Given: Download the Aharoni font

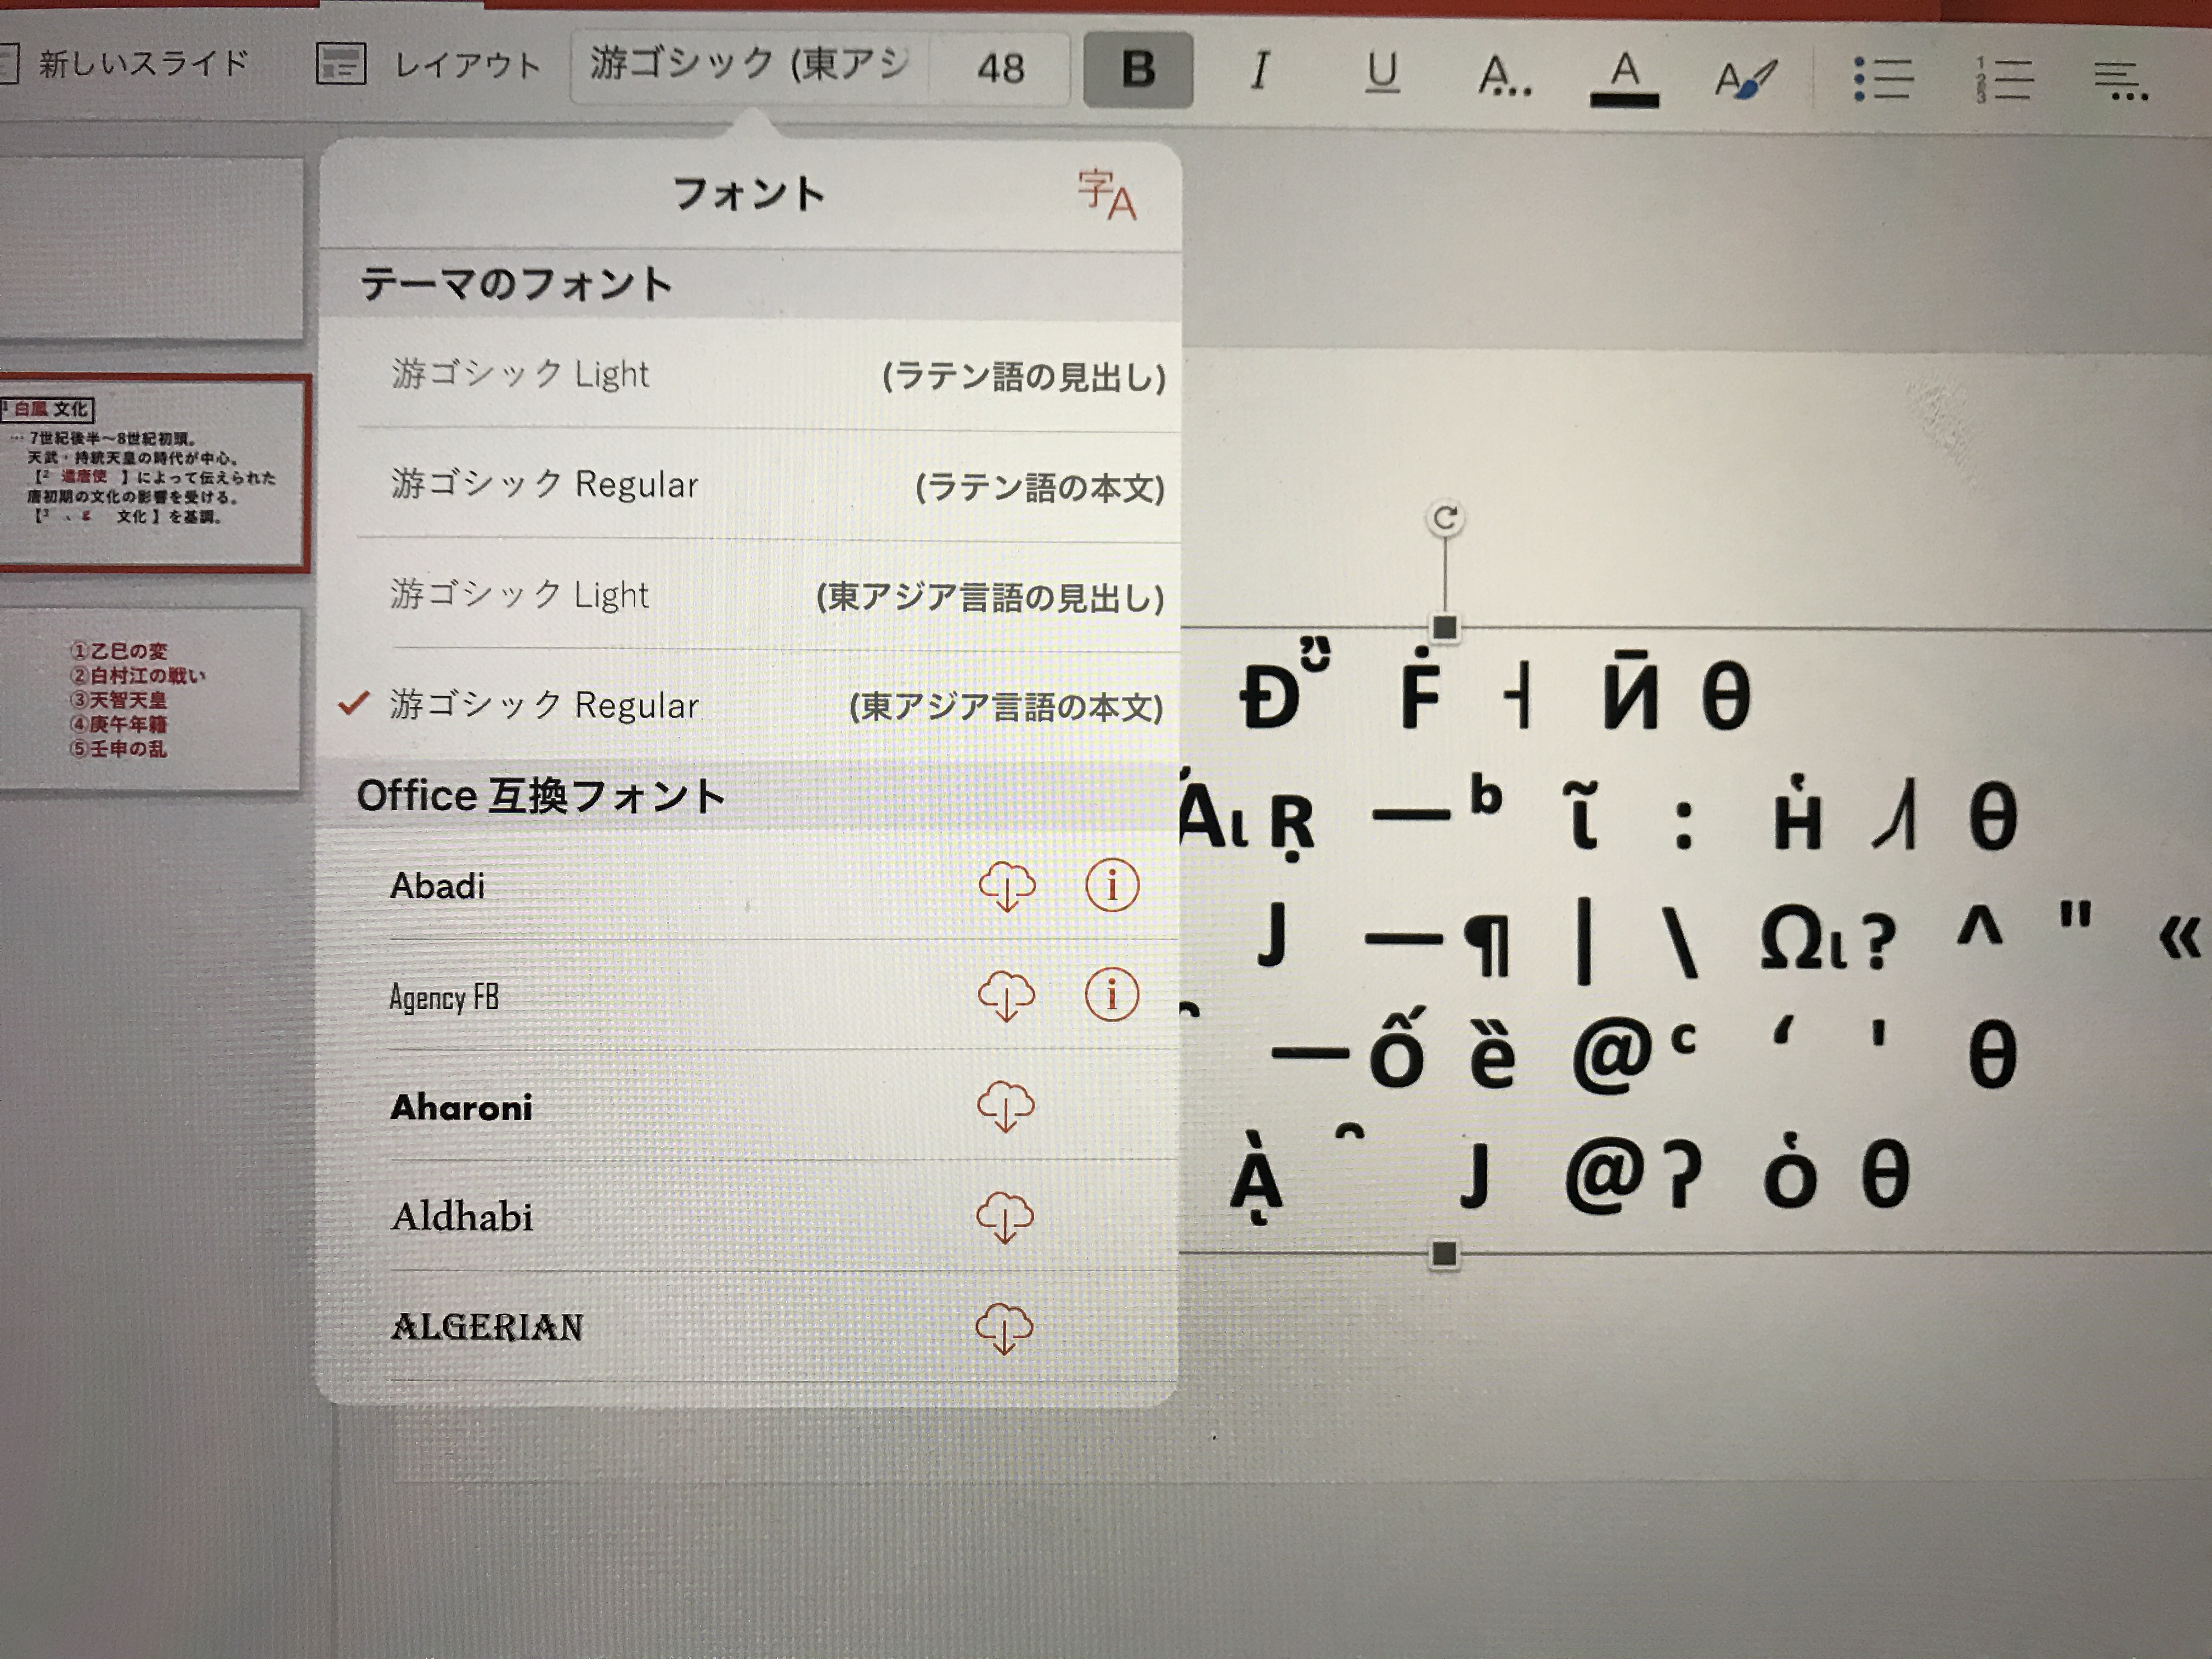Looking at the screenshot, I should (x=1006, y=1106).
